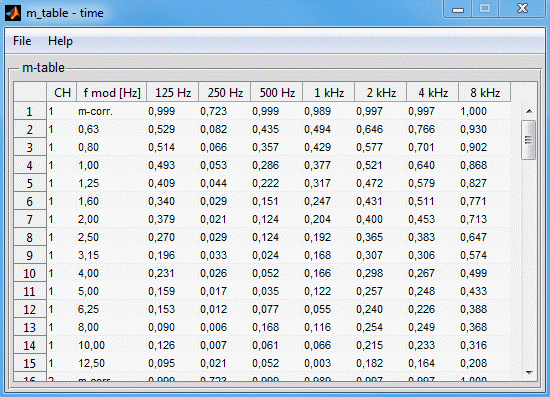Click the '0,80' modulation frequency cell
The width and height of the screenshot is (550, 397).
pyautogui.click(x=112, y=147)
